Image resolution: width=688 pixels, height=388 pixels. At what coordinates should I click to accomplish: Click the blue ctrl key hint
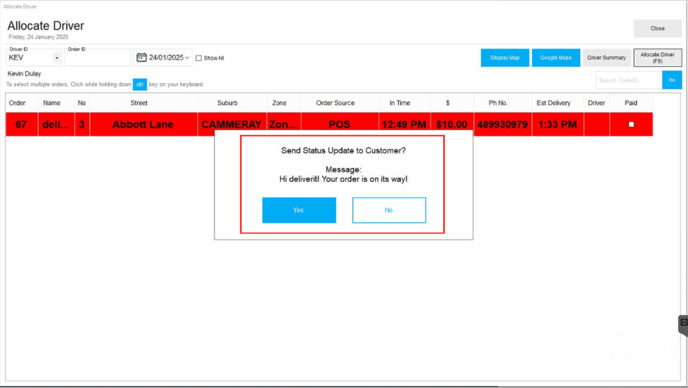(140, 84)
